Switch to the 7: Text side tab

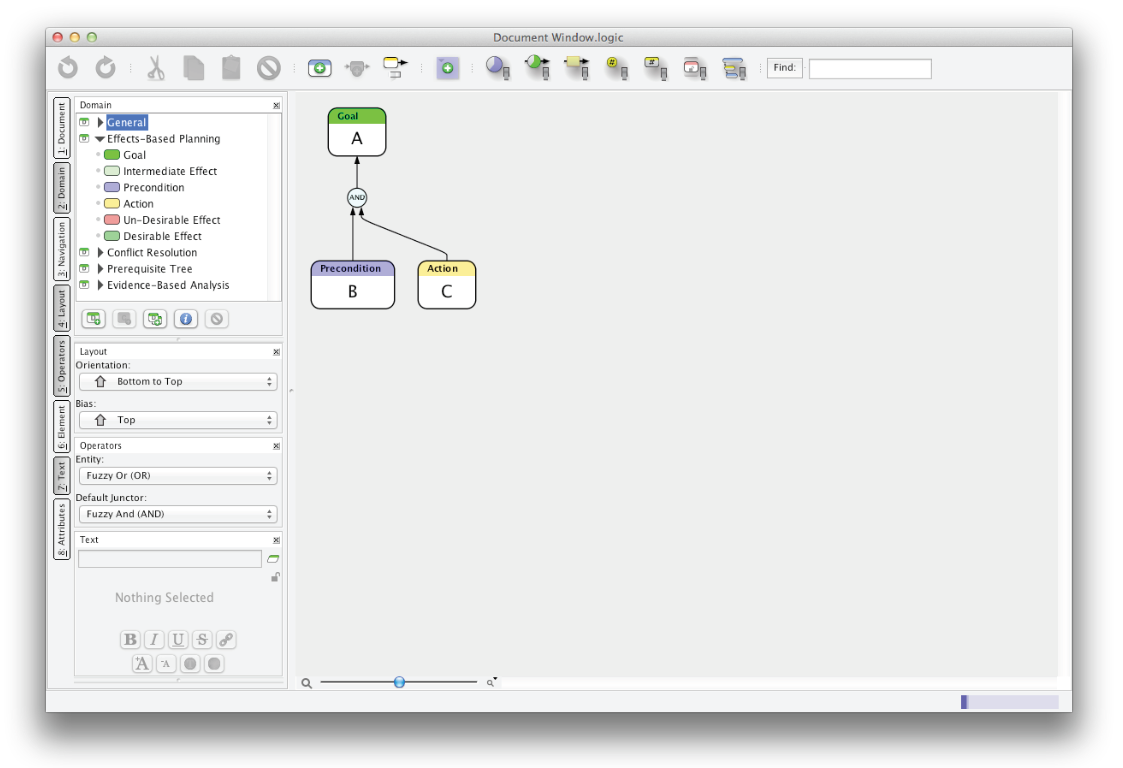[62, 476]
